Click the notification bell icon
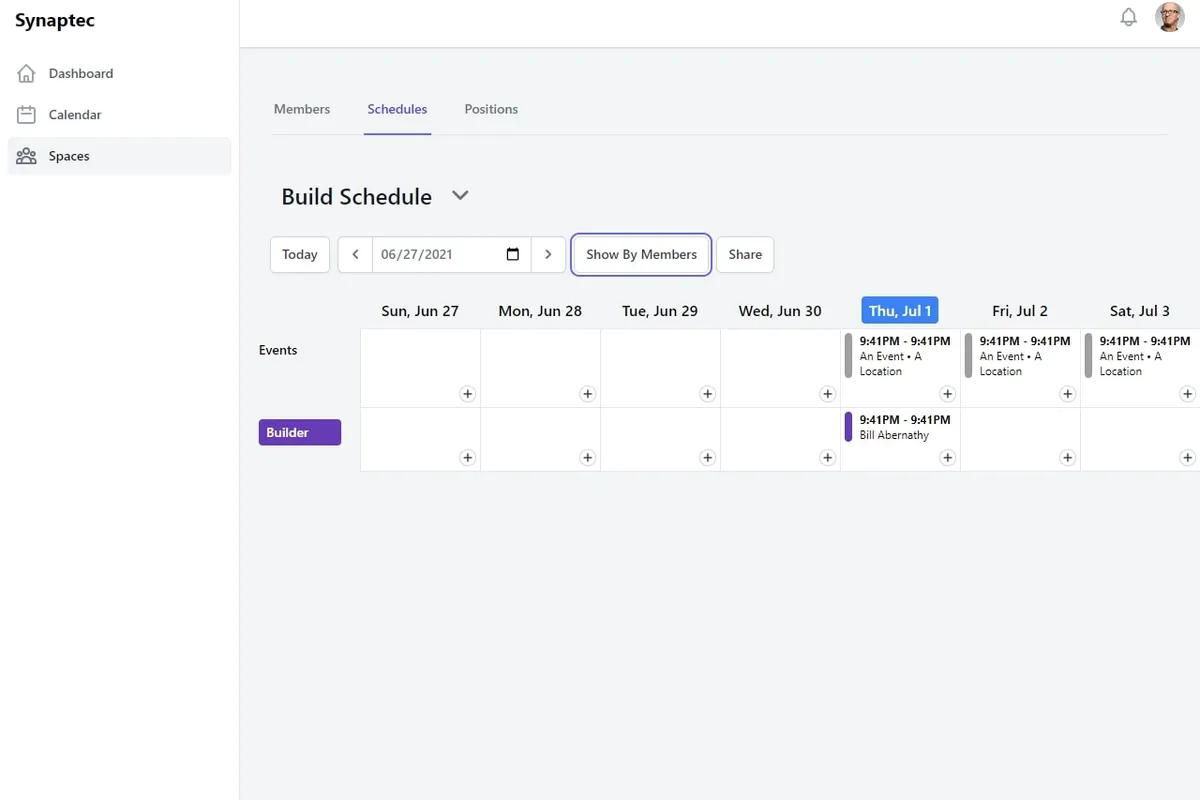Viewport: 1200px width, 800px height. click(1128, 18)
